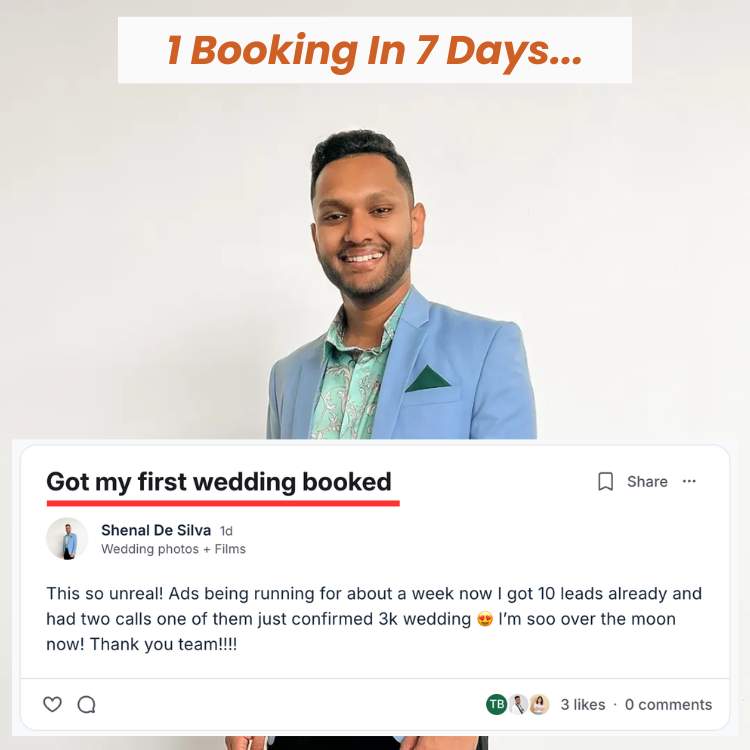Screen dimensions: 750x750
Task: Open the Wedding photos + Films space link
Action: pos(174,549)
